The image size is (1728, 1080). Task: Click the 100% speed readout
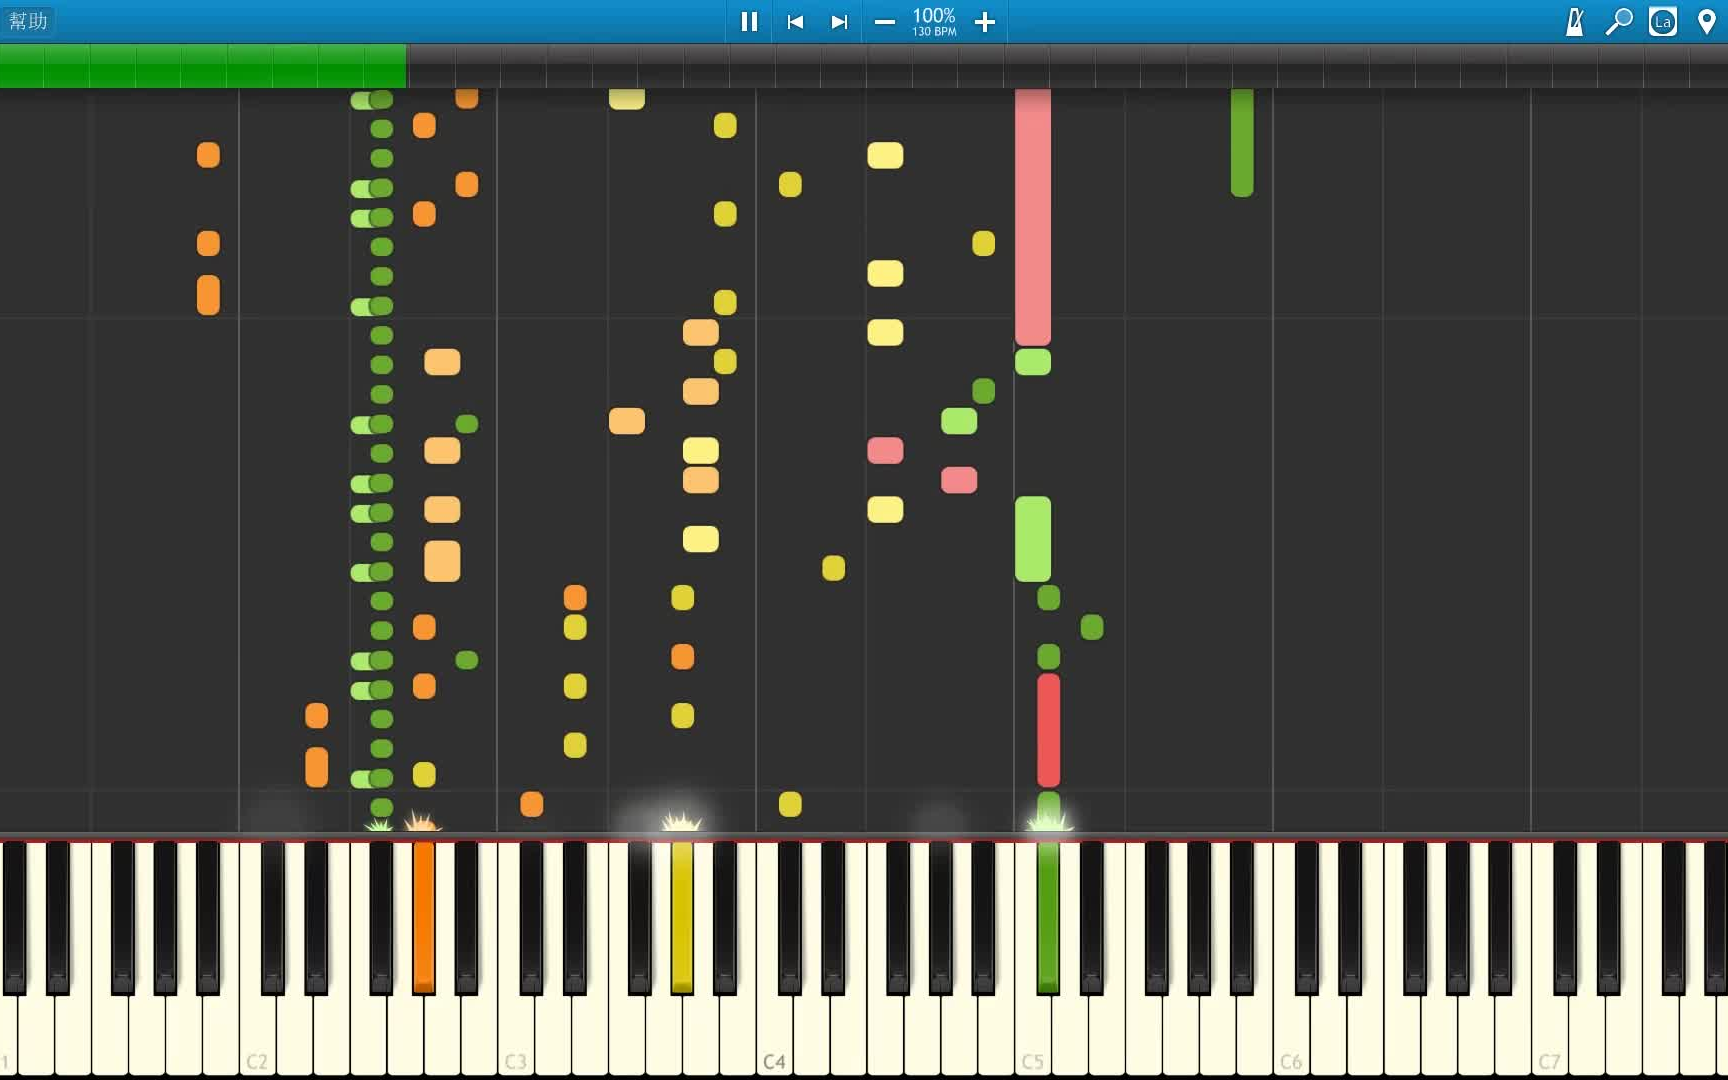[934, 16]
